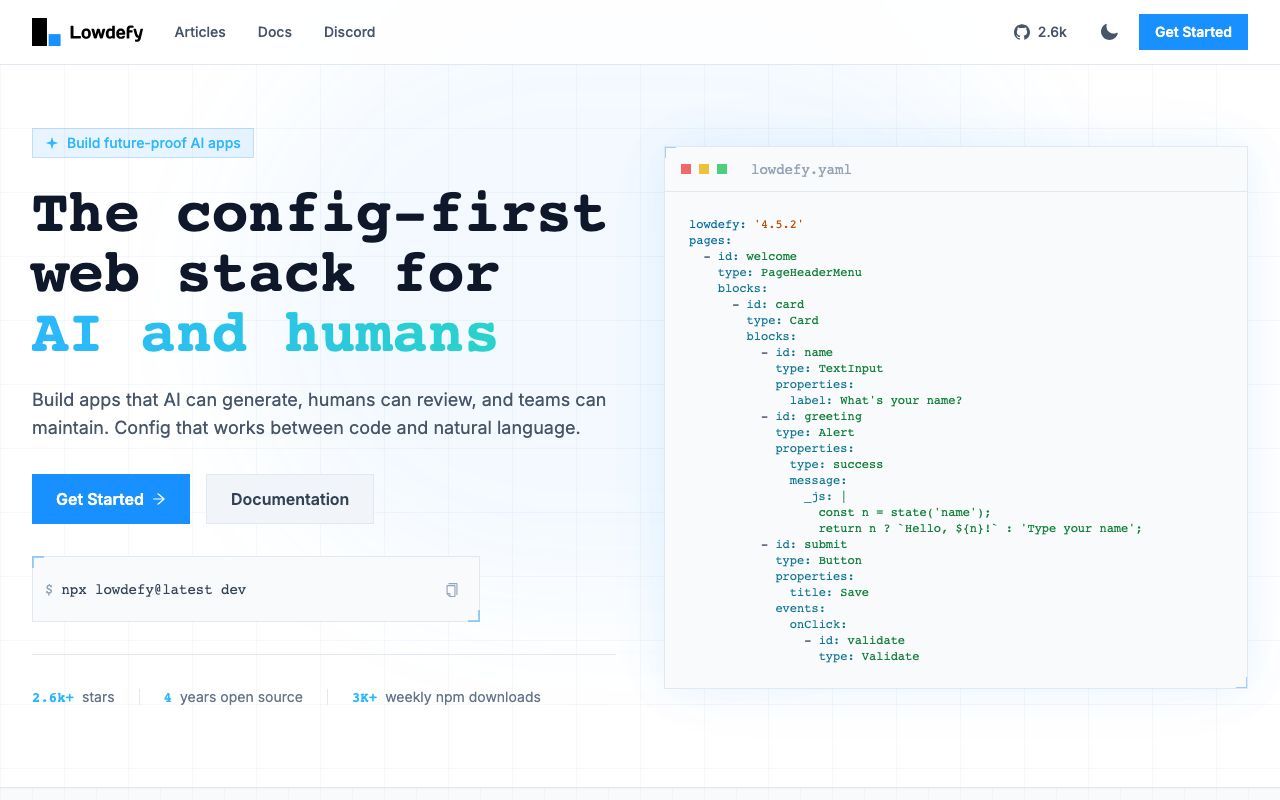
Task: Open the Articles menu item
Action: coord(200,32)
